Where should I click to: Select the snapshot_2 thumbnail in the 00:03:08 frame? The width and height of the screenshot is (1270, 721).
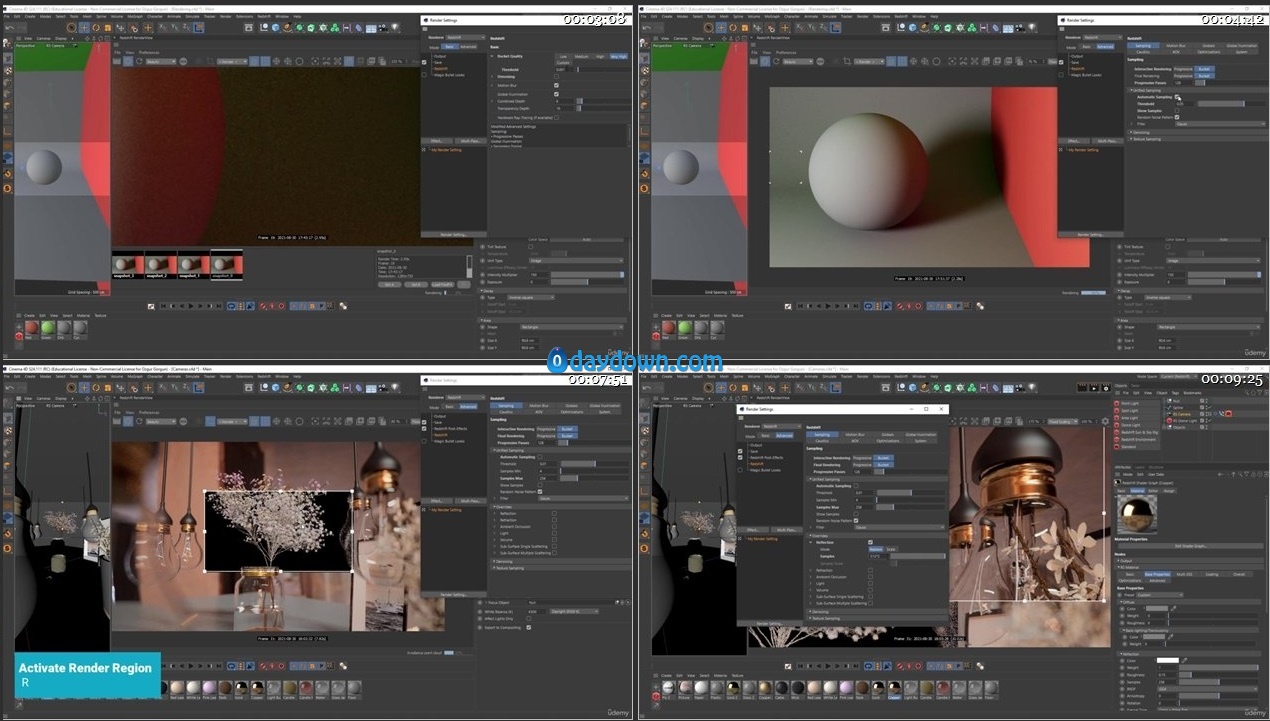[x=161, y=265]
